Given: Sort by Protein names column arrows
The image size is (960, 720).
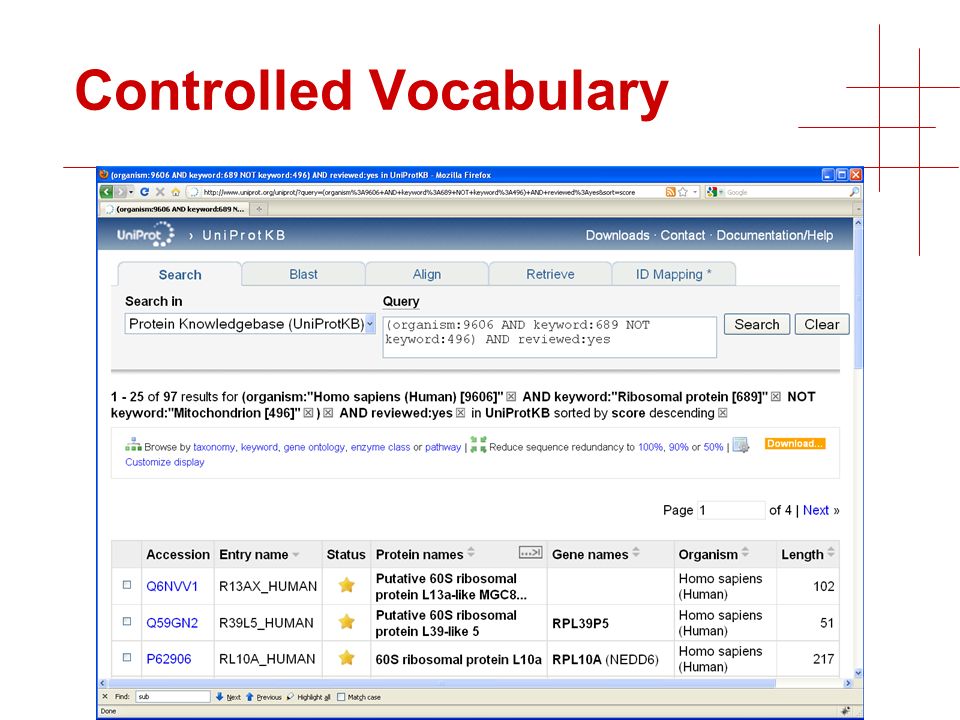Looking at the screenshot, I should point(471,552).
